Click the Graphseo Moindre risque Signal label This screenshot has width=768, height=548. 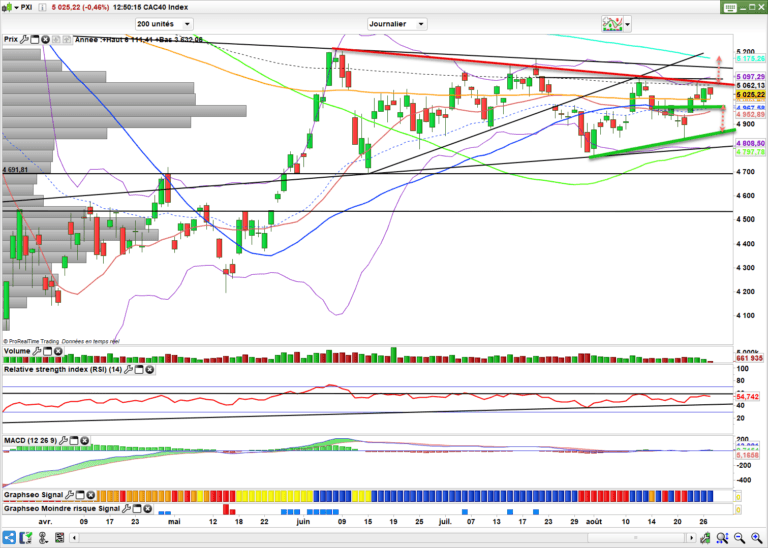coord(59,509)
